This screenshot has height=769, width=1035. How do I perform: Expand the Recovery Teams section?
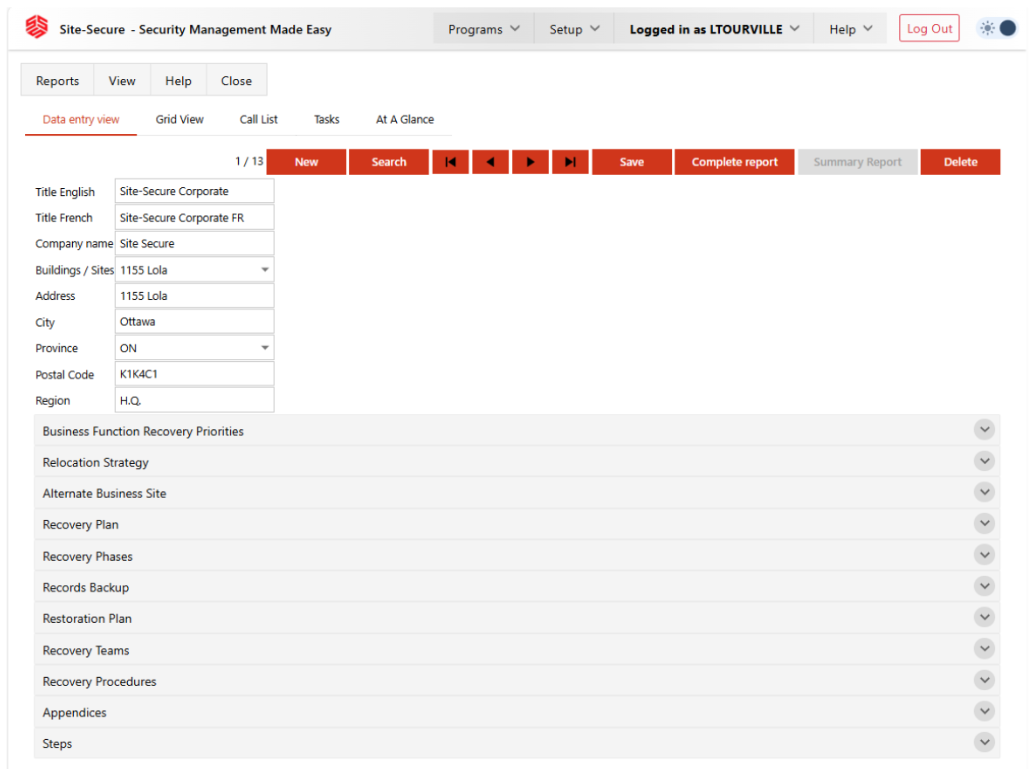(x=984, y=649)
